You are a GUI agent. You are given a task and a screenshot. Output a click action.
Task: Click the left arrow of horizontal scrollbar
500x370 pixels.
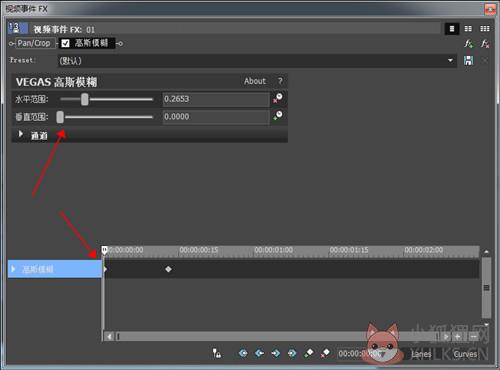point(109,337)
